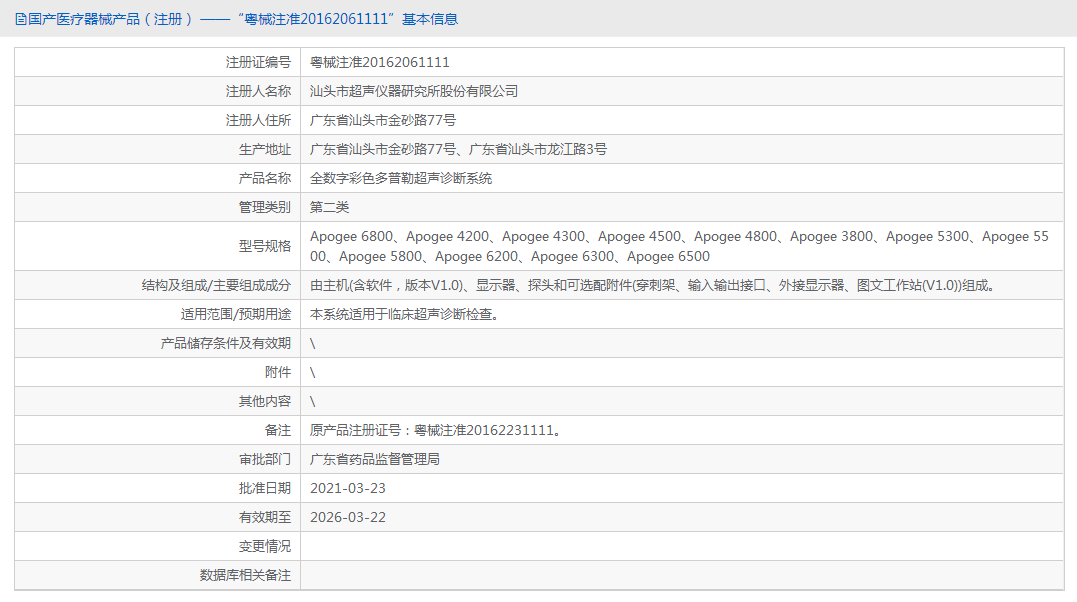
Task: Click the backslash value in the 产品储存条件及有效期 row
Action: (313, 344)
